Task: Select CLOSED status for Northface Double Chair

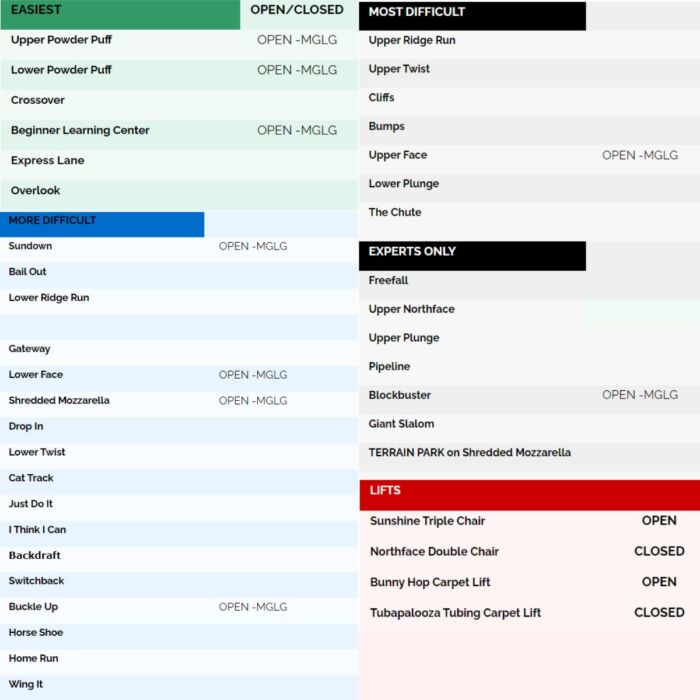Action: 659,551
